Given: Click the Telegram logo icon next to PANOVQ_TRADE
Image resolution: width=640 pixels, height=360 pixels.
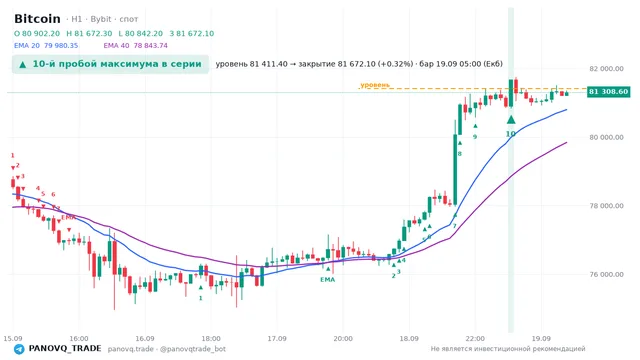Looking at the screenshot, I should coord(19,349).
